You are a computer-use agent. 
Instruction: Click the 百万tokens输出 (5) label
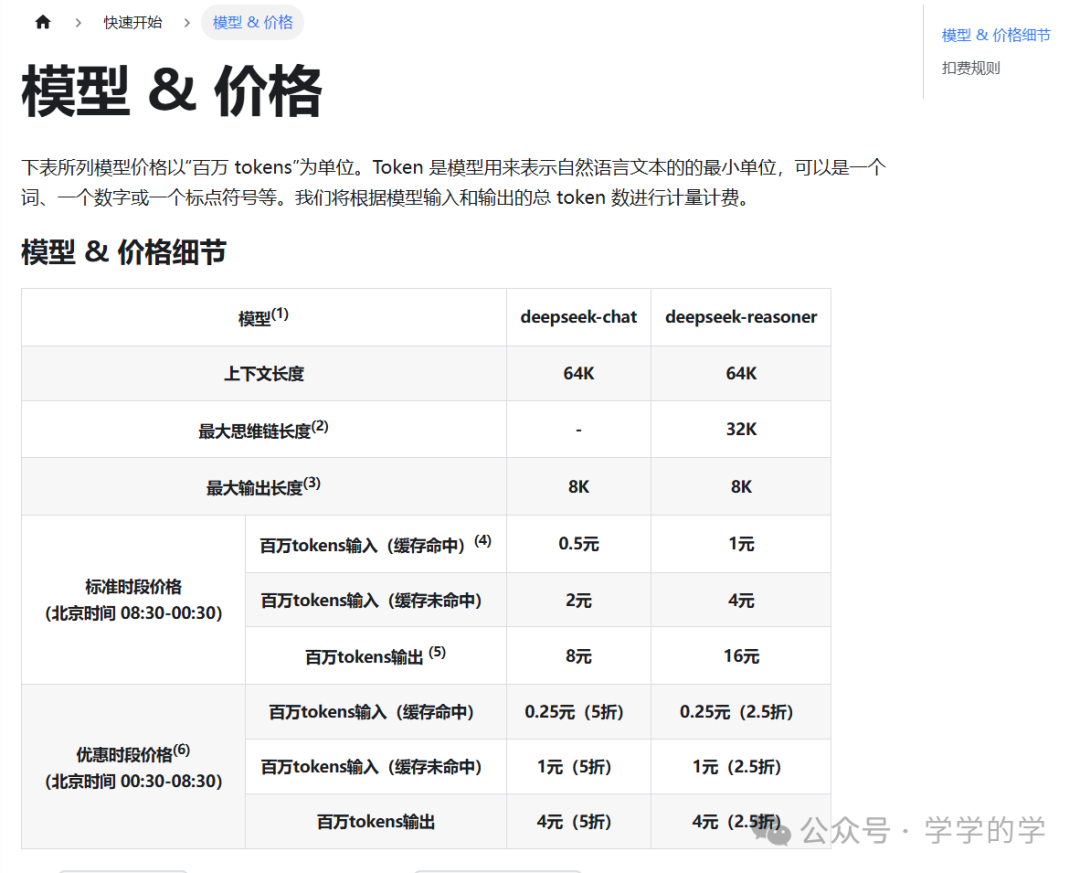pos(375,655)
